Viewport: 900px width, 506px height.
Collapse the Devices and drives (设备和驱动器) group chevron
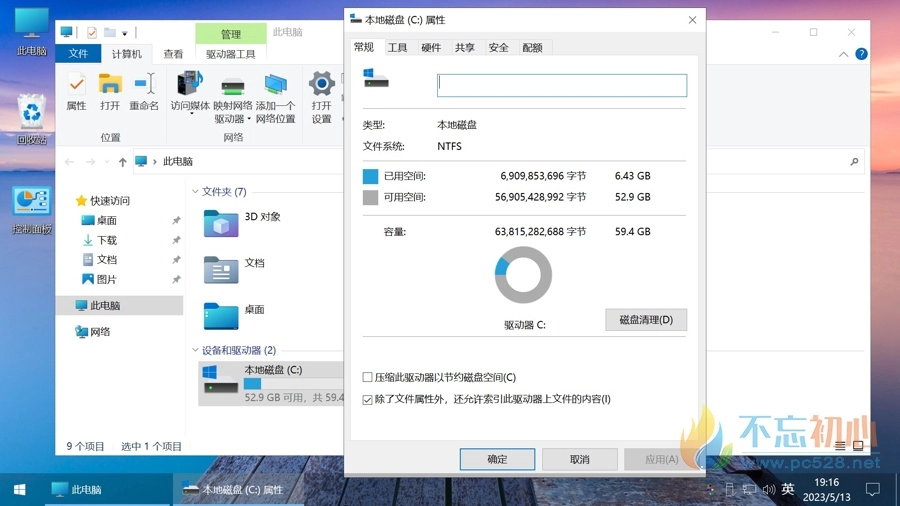195,350
